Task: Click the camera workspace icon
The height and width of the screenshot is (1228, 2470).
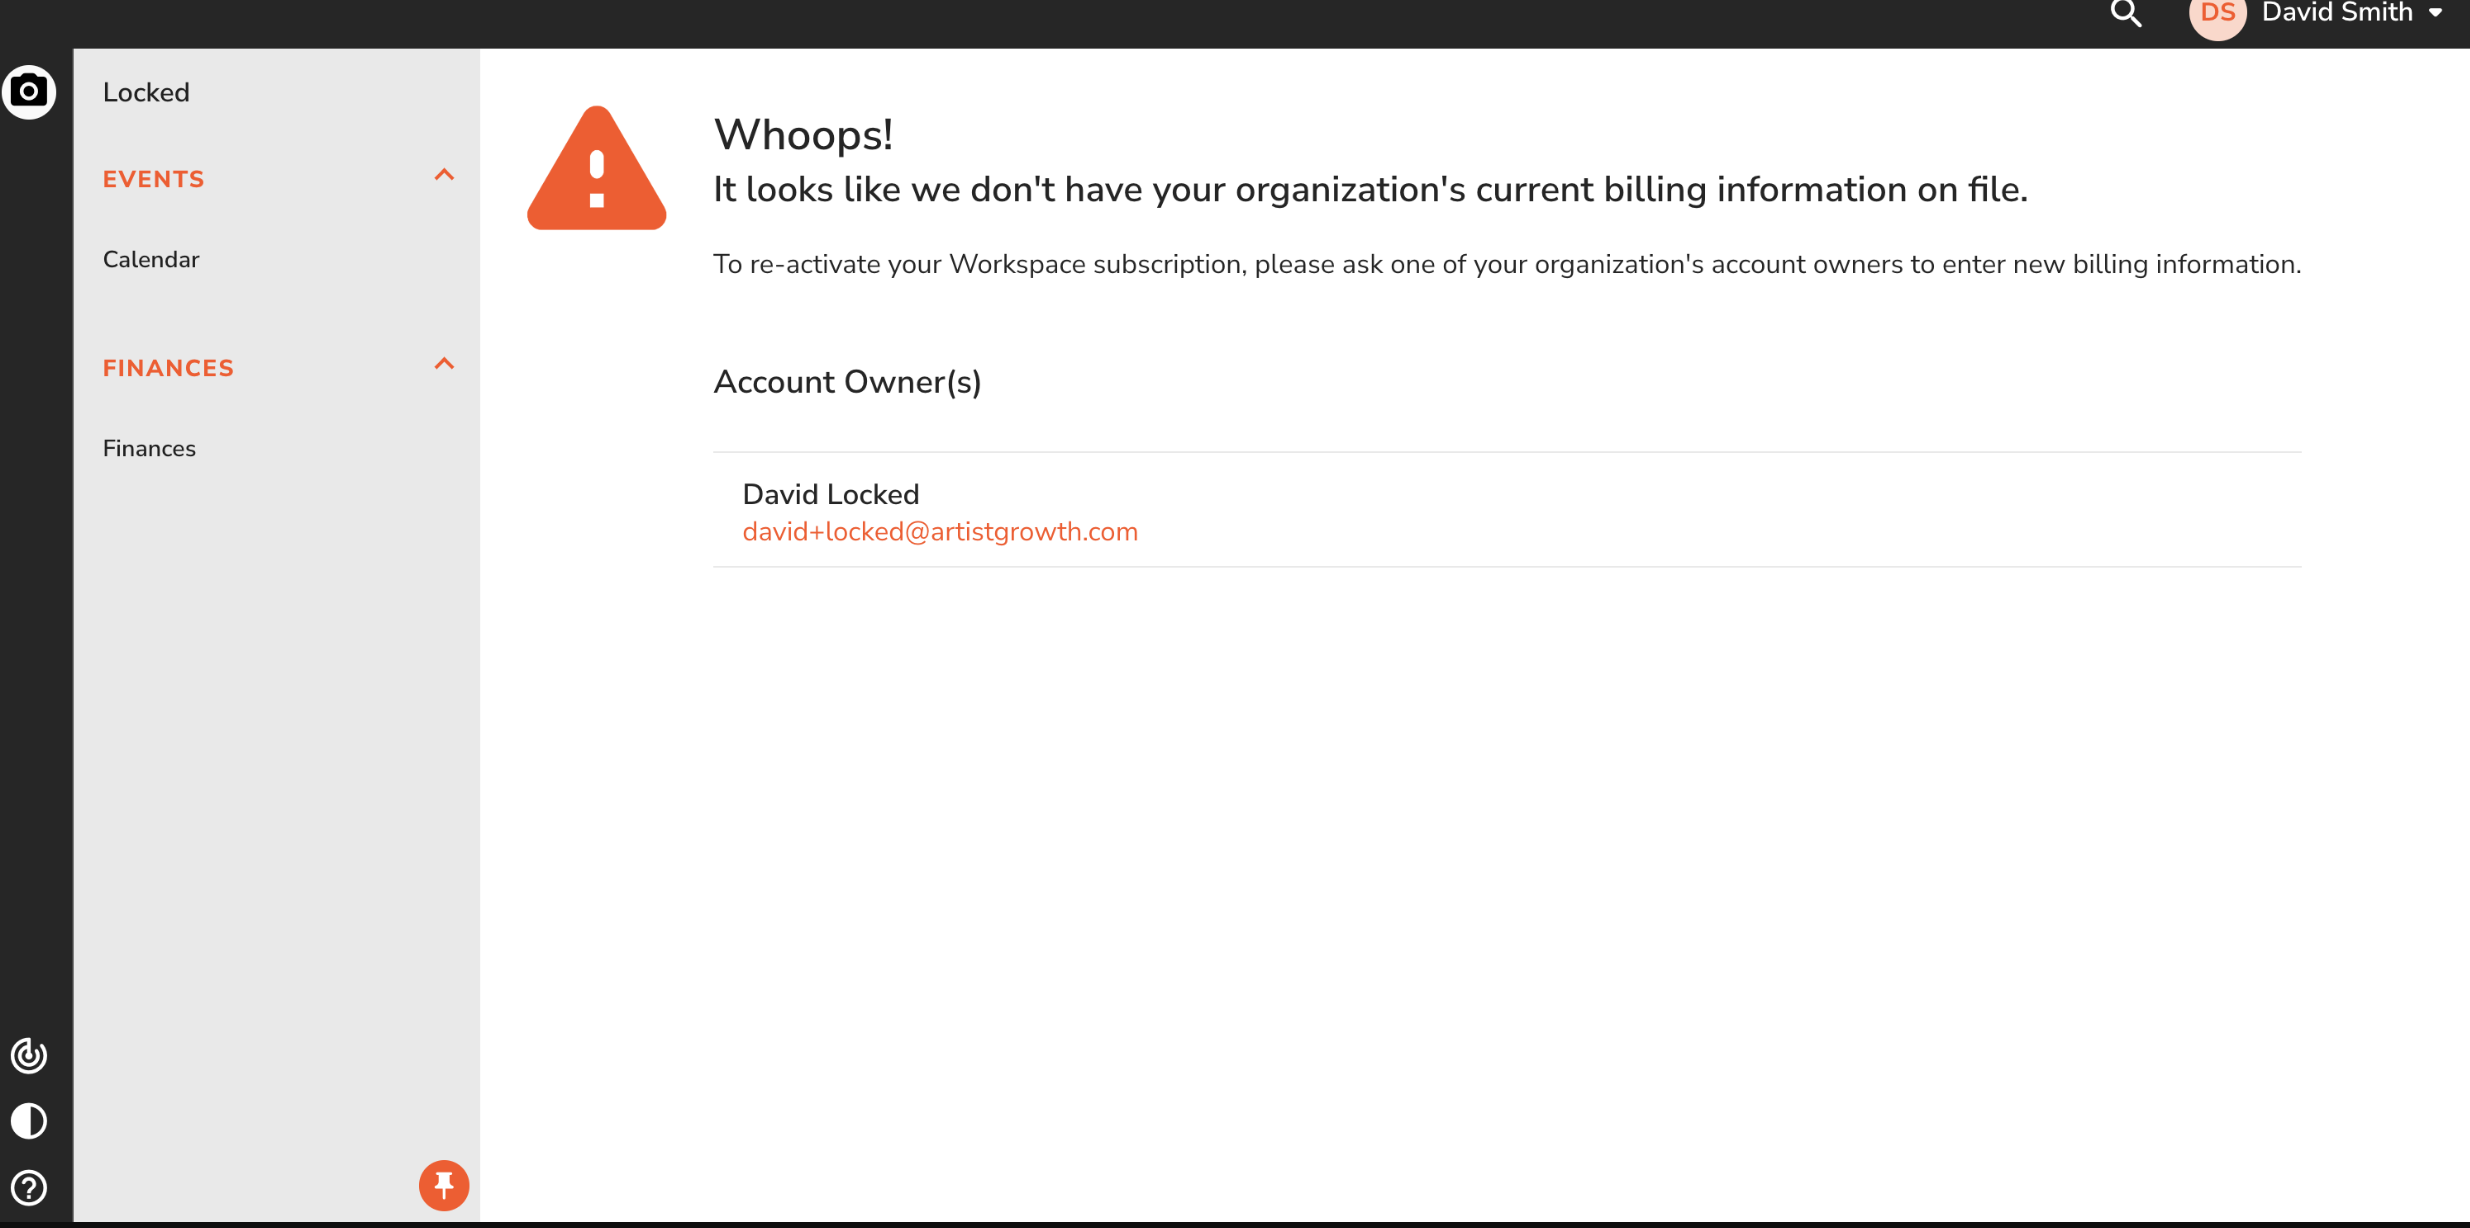Action: (x=29, y=92)
